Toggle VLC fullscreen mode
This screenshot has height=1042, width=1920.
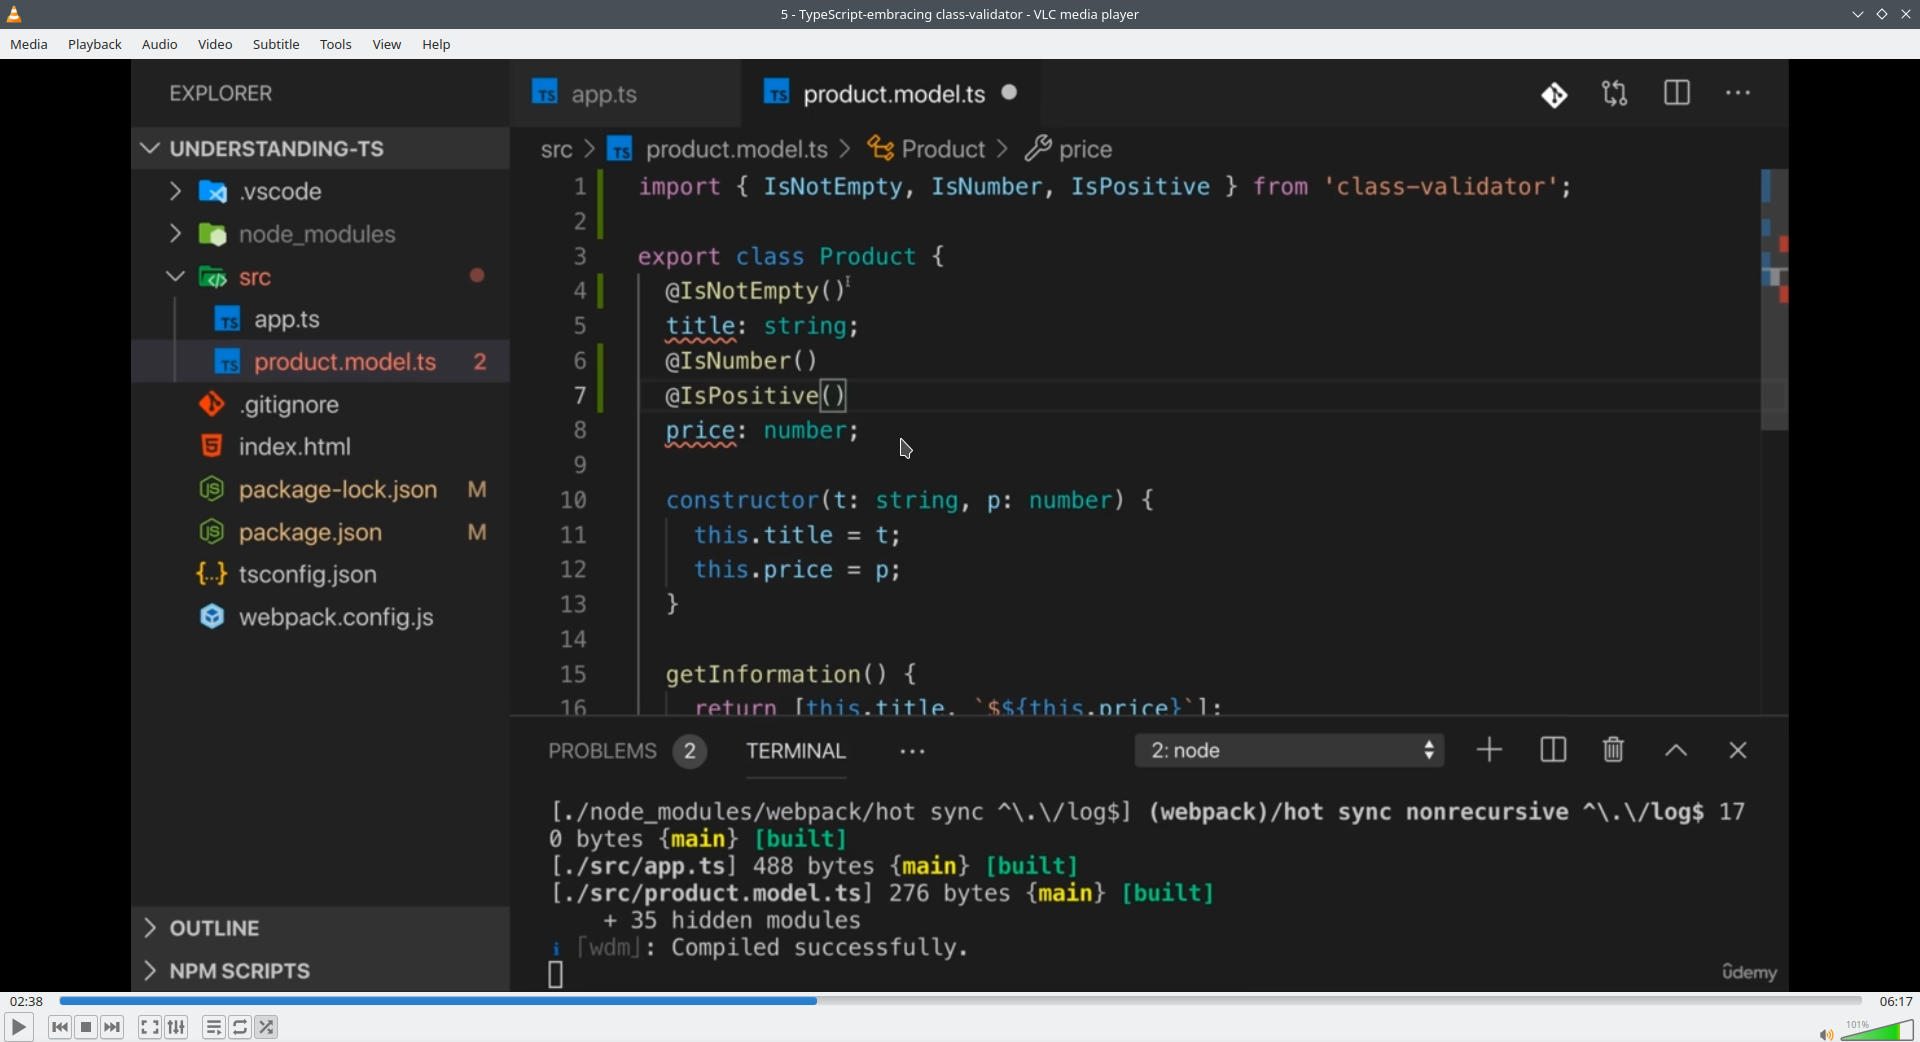(150, 1027)
